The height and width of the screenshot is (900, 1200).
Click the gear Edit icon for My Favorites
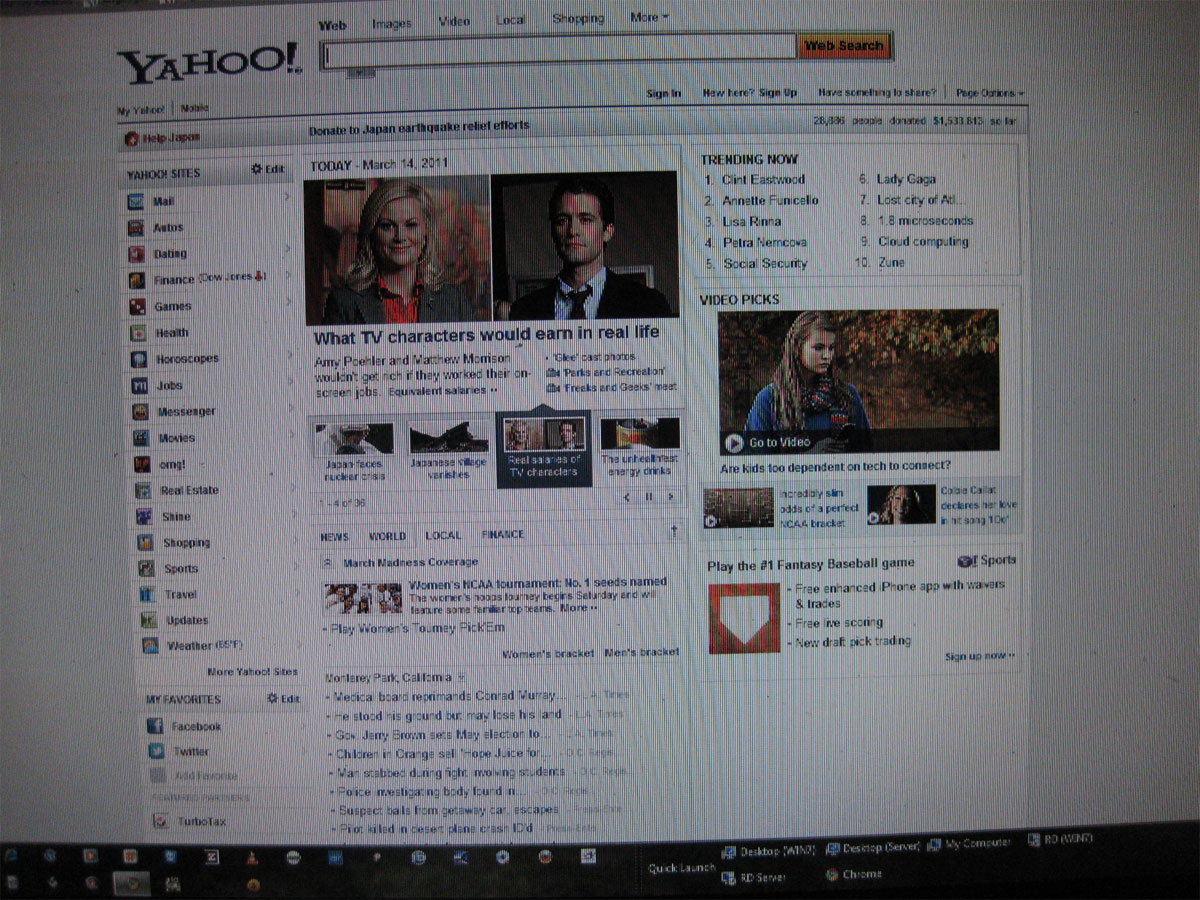[x=272, y=699]
